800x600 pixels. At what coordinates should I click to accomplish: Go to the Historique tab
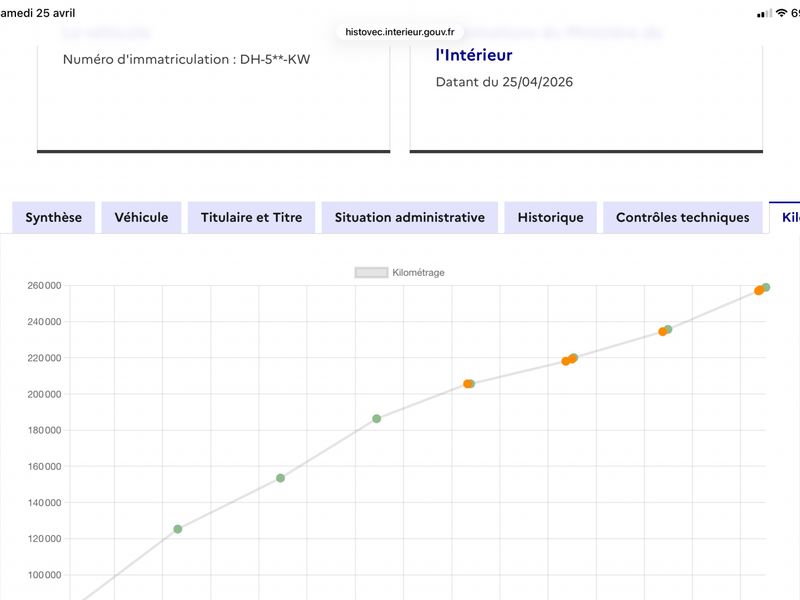coord(551,217)
